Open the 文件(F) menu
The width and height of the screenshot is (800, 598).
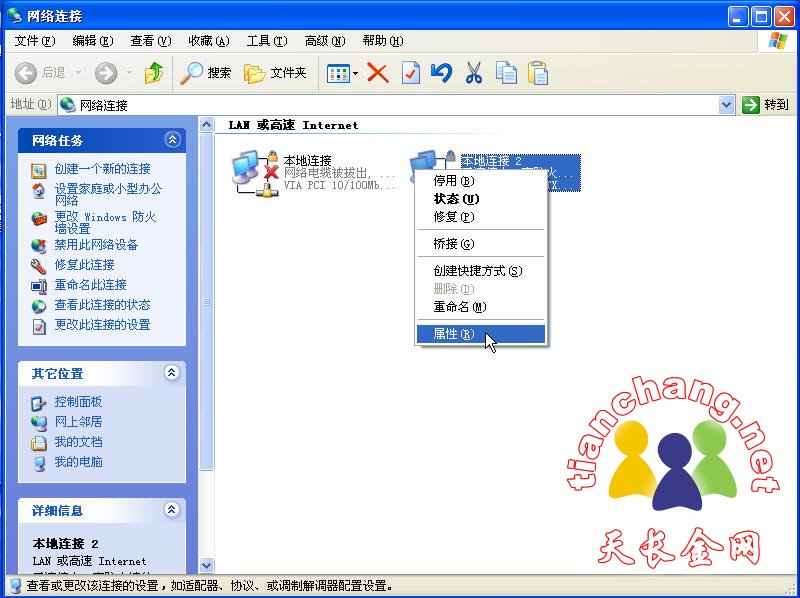[x=35, y=41]
